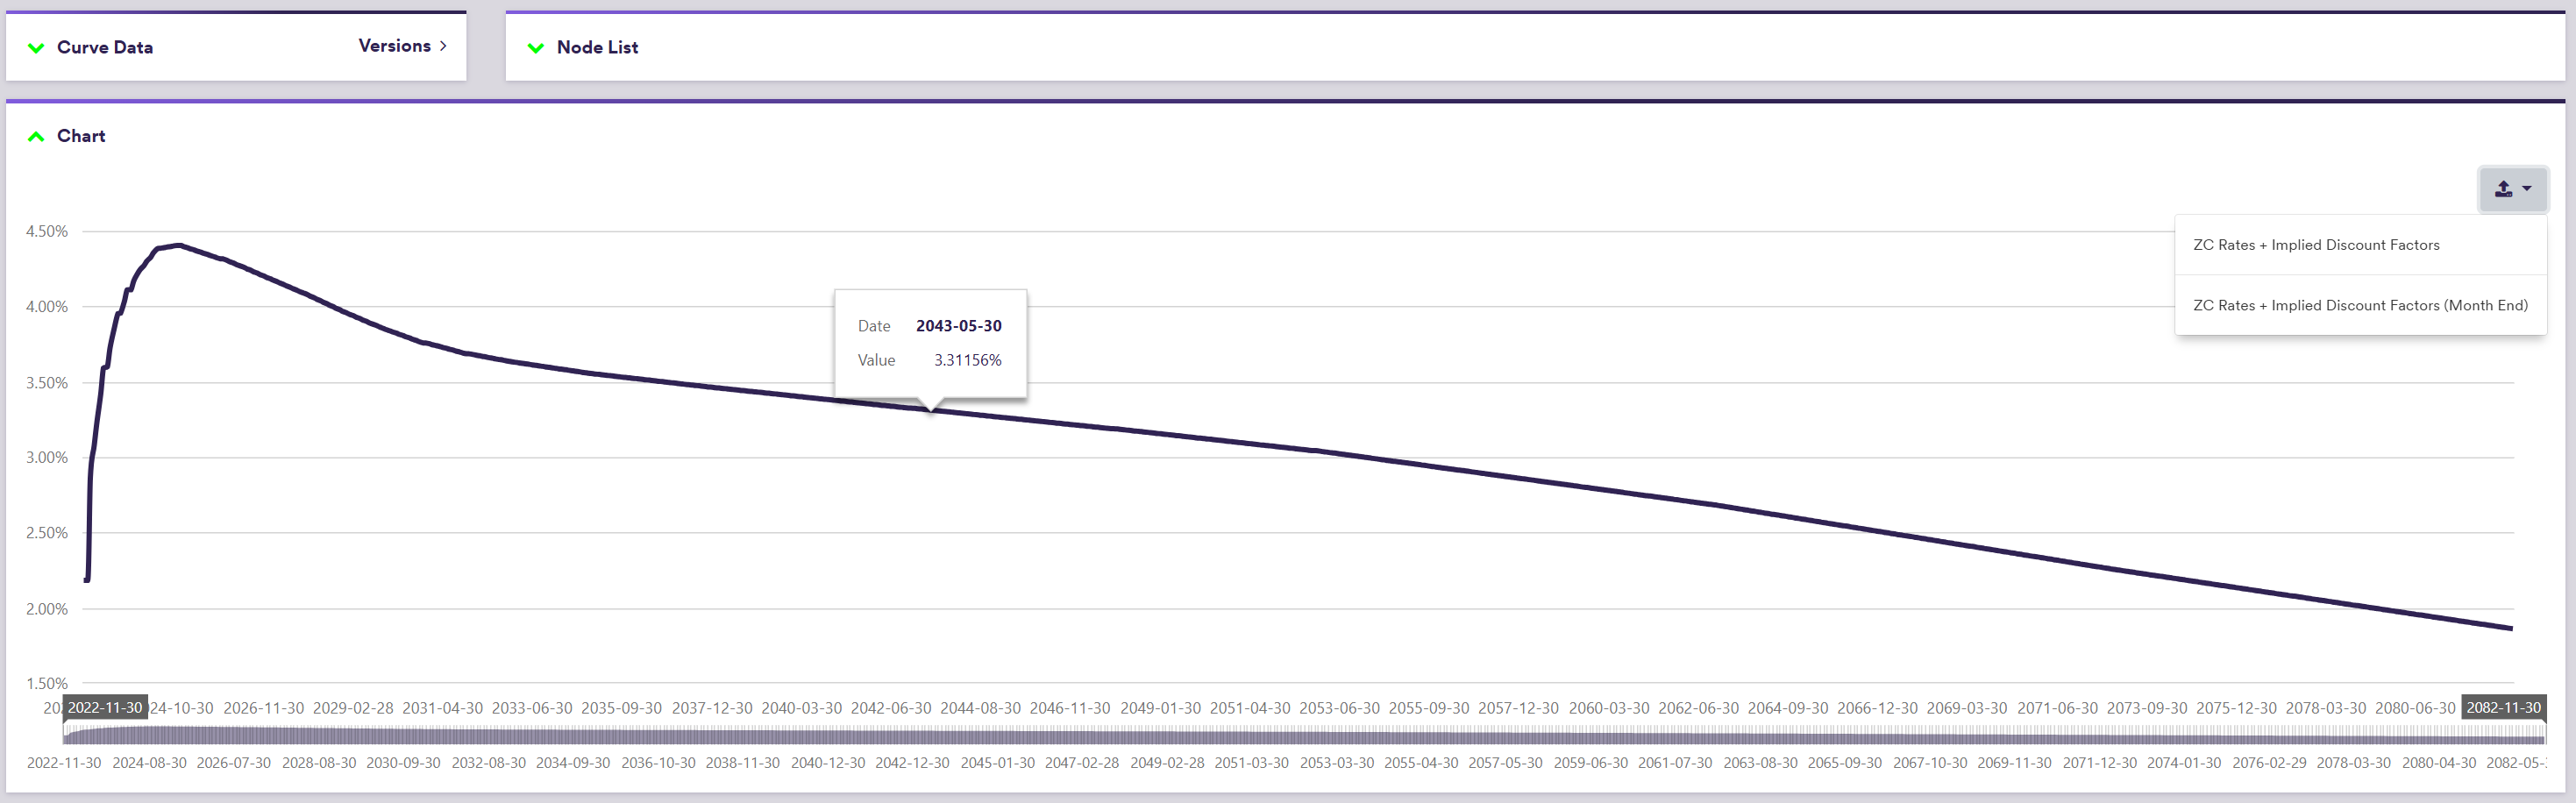
Task: Click the Chart section heading
Action: coord(81,136)
